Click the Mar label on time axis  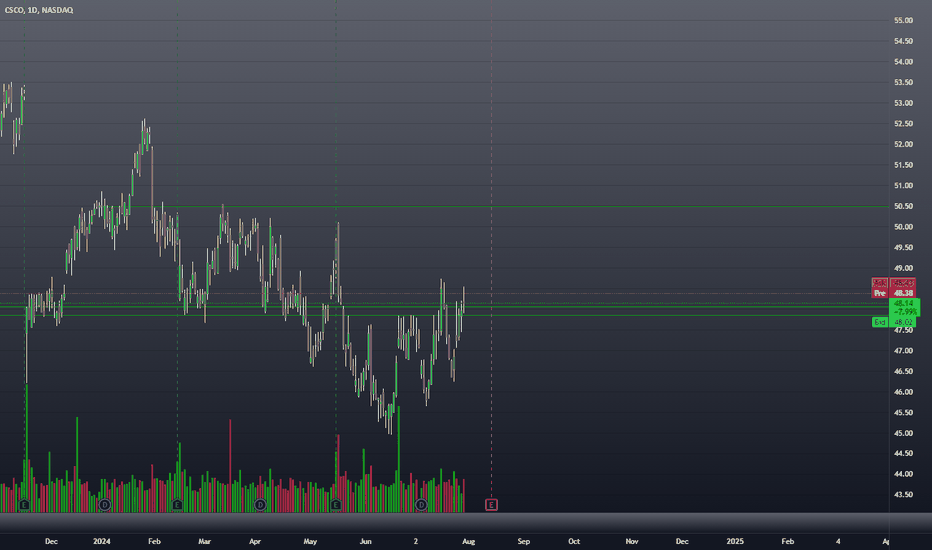pos(204,541)
